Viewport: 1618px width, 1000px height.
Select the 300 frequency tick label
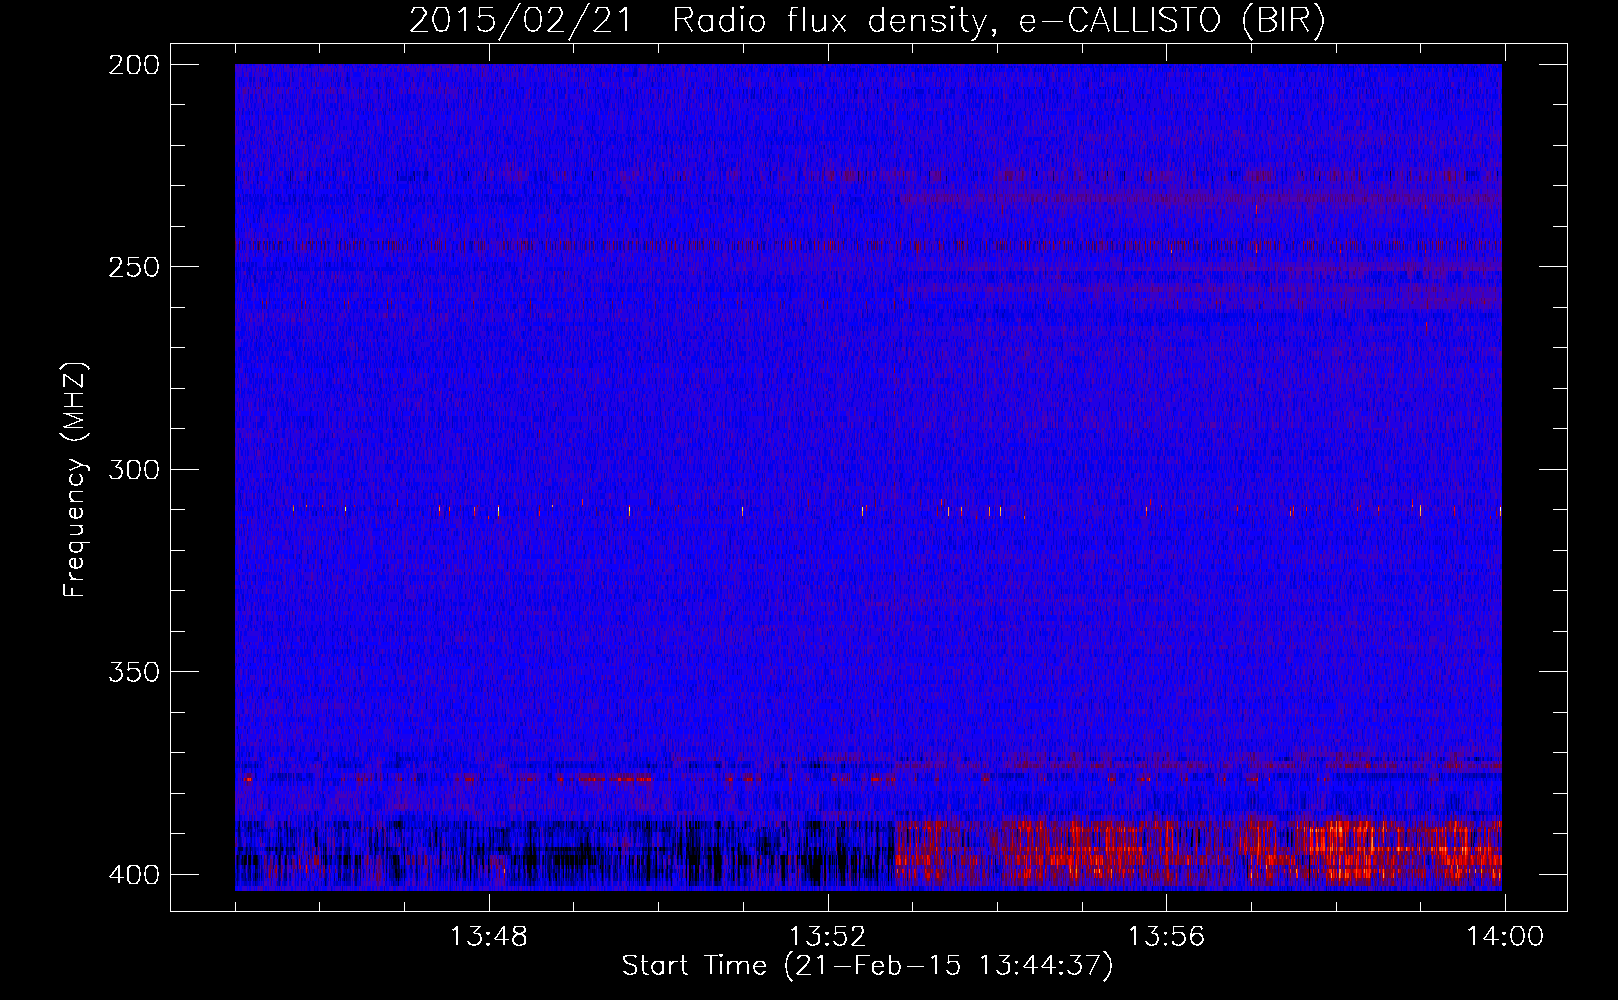(x=133, y=470)
